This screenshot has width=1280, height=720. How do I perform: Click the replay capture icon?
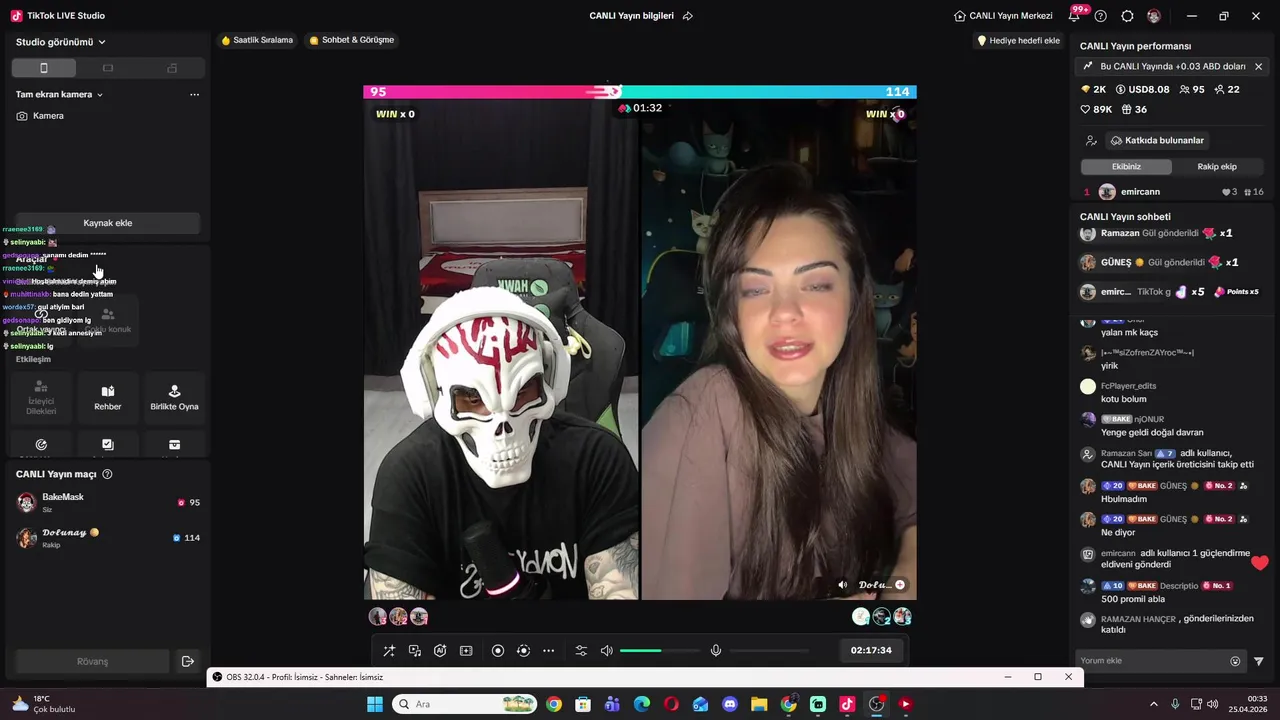[x=523, y=651]
